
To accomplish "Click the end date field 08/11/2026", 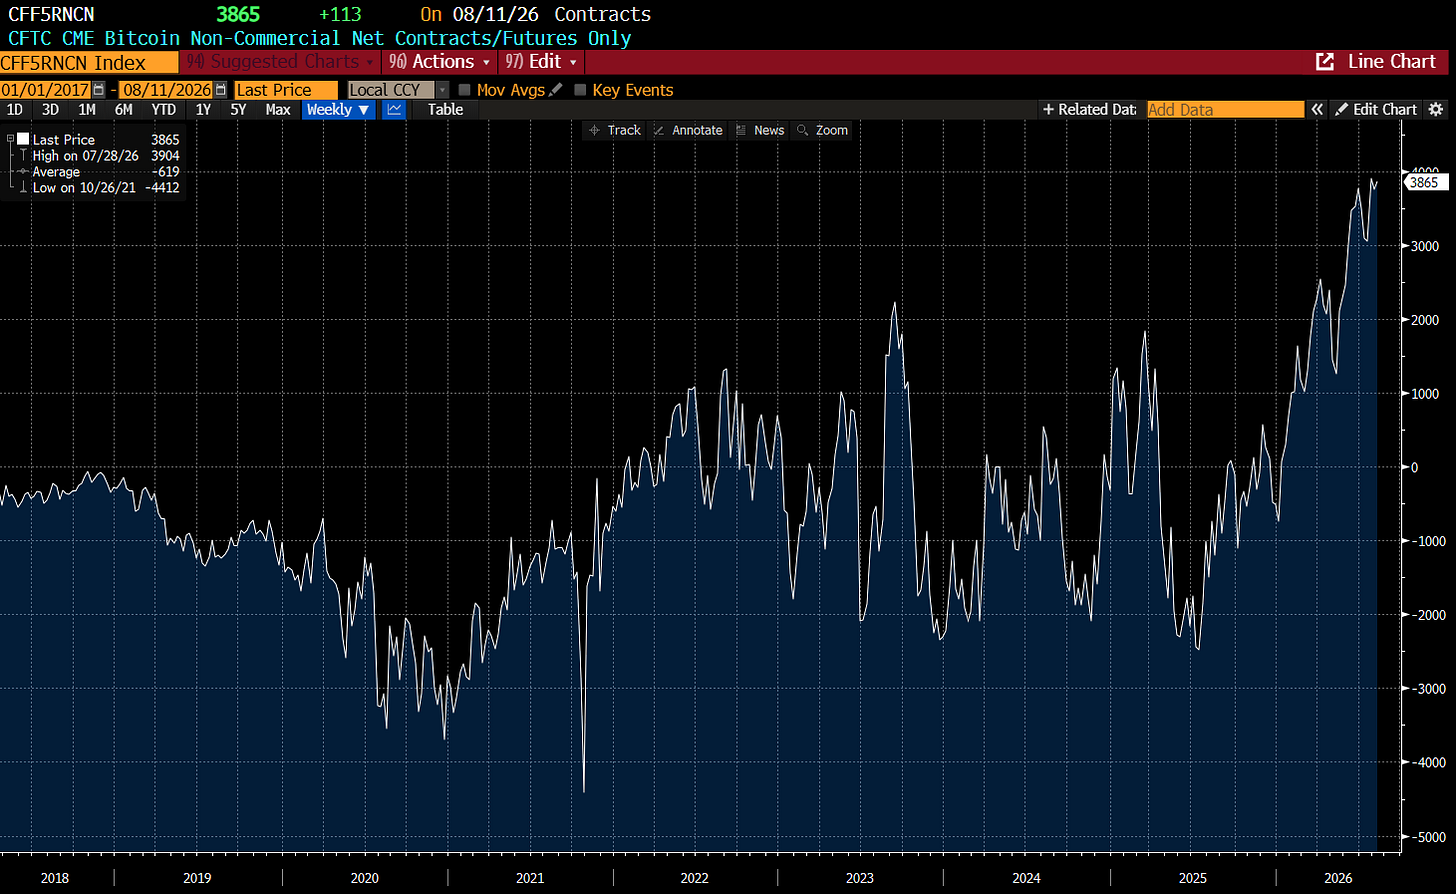I will click(167, 90).
